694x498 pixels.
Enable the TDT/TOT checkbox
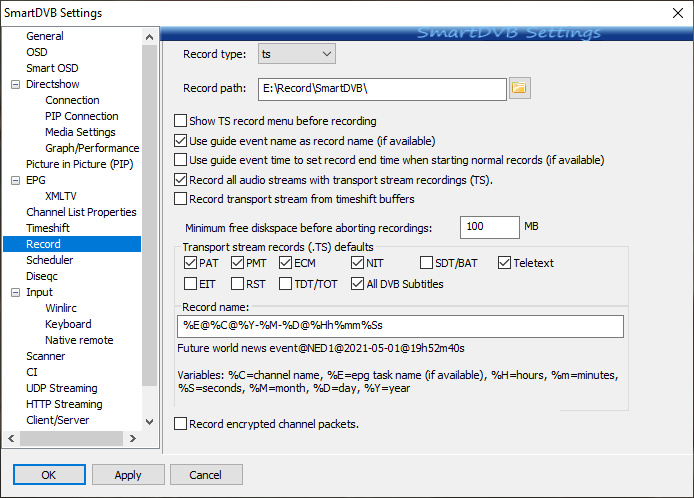tap(285, 284)
